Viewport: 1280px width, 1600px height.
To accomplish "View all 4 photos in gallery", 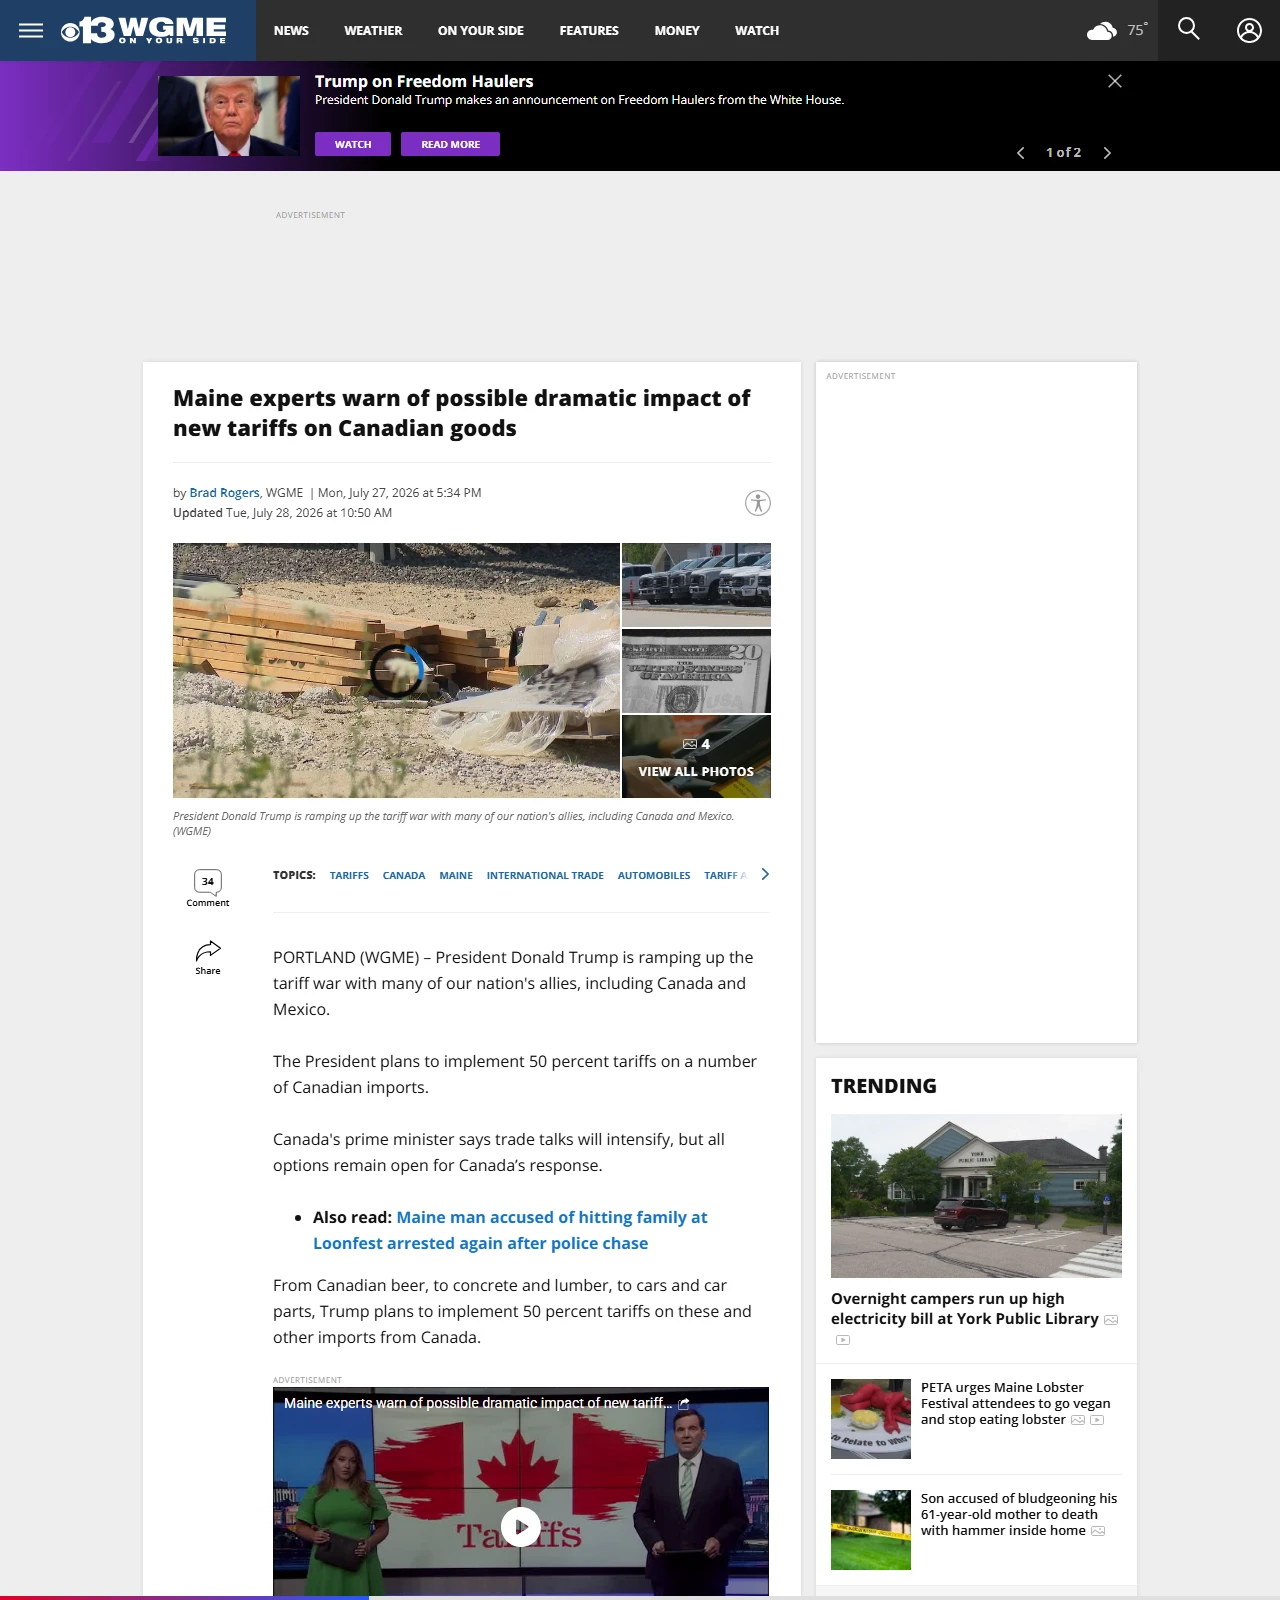I will (696, 757).
